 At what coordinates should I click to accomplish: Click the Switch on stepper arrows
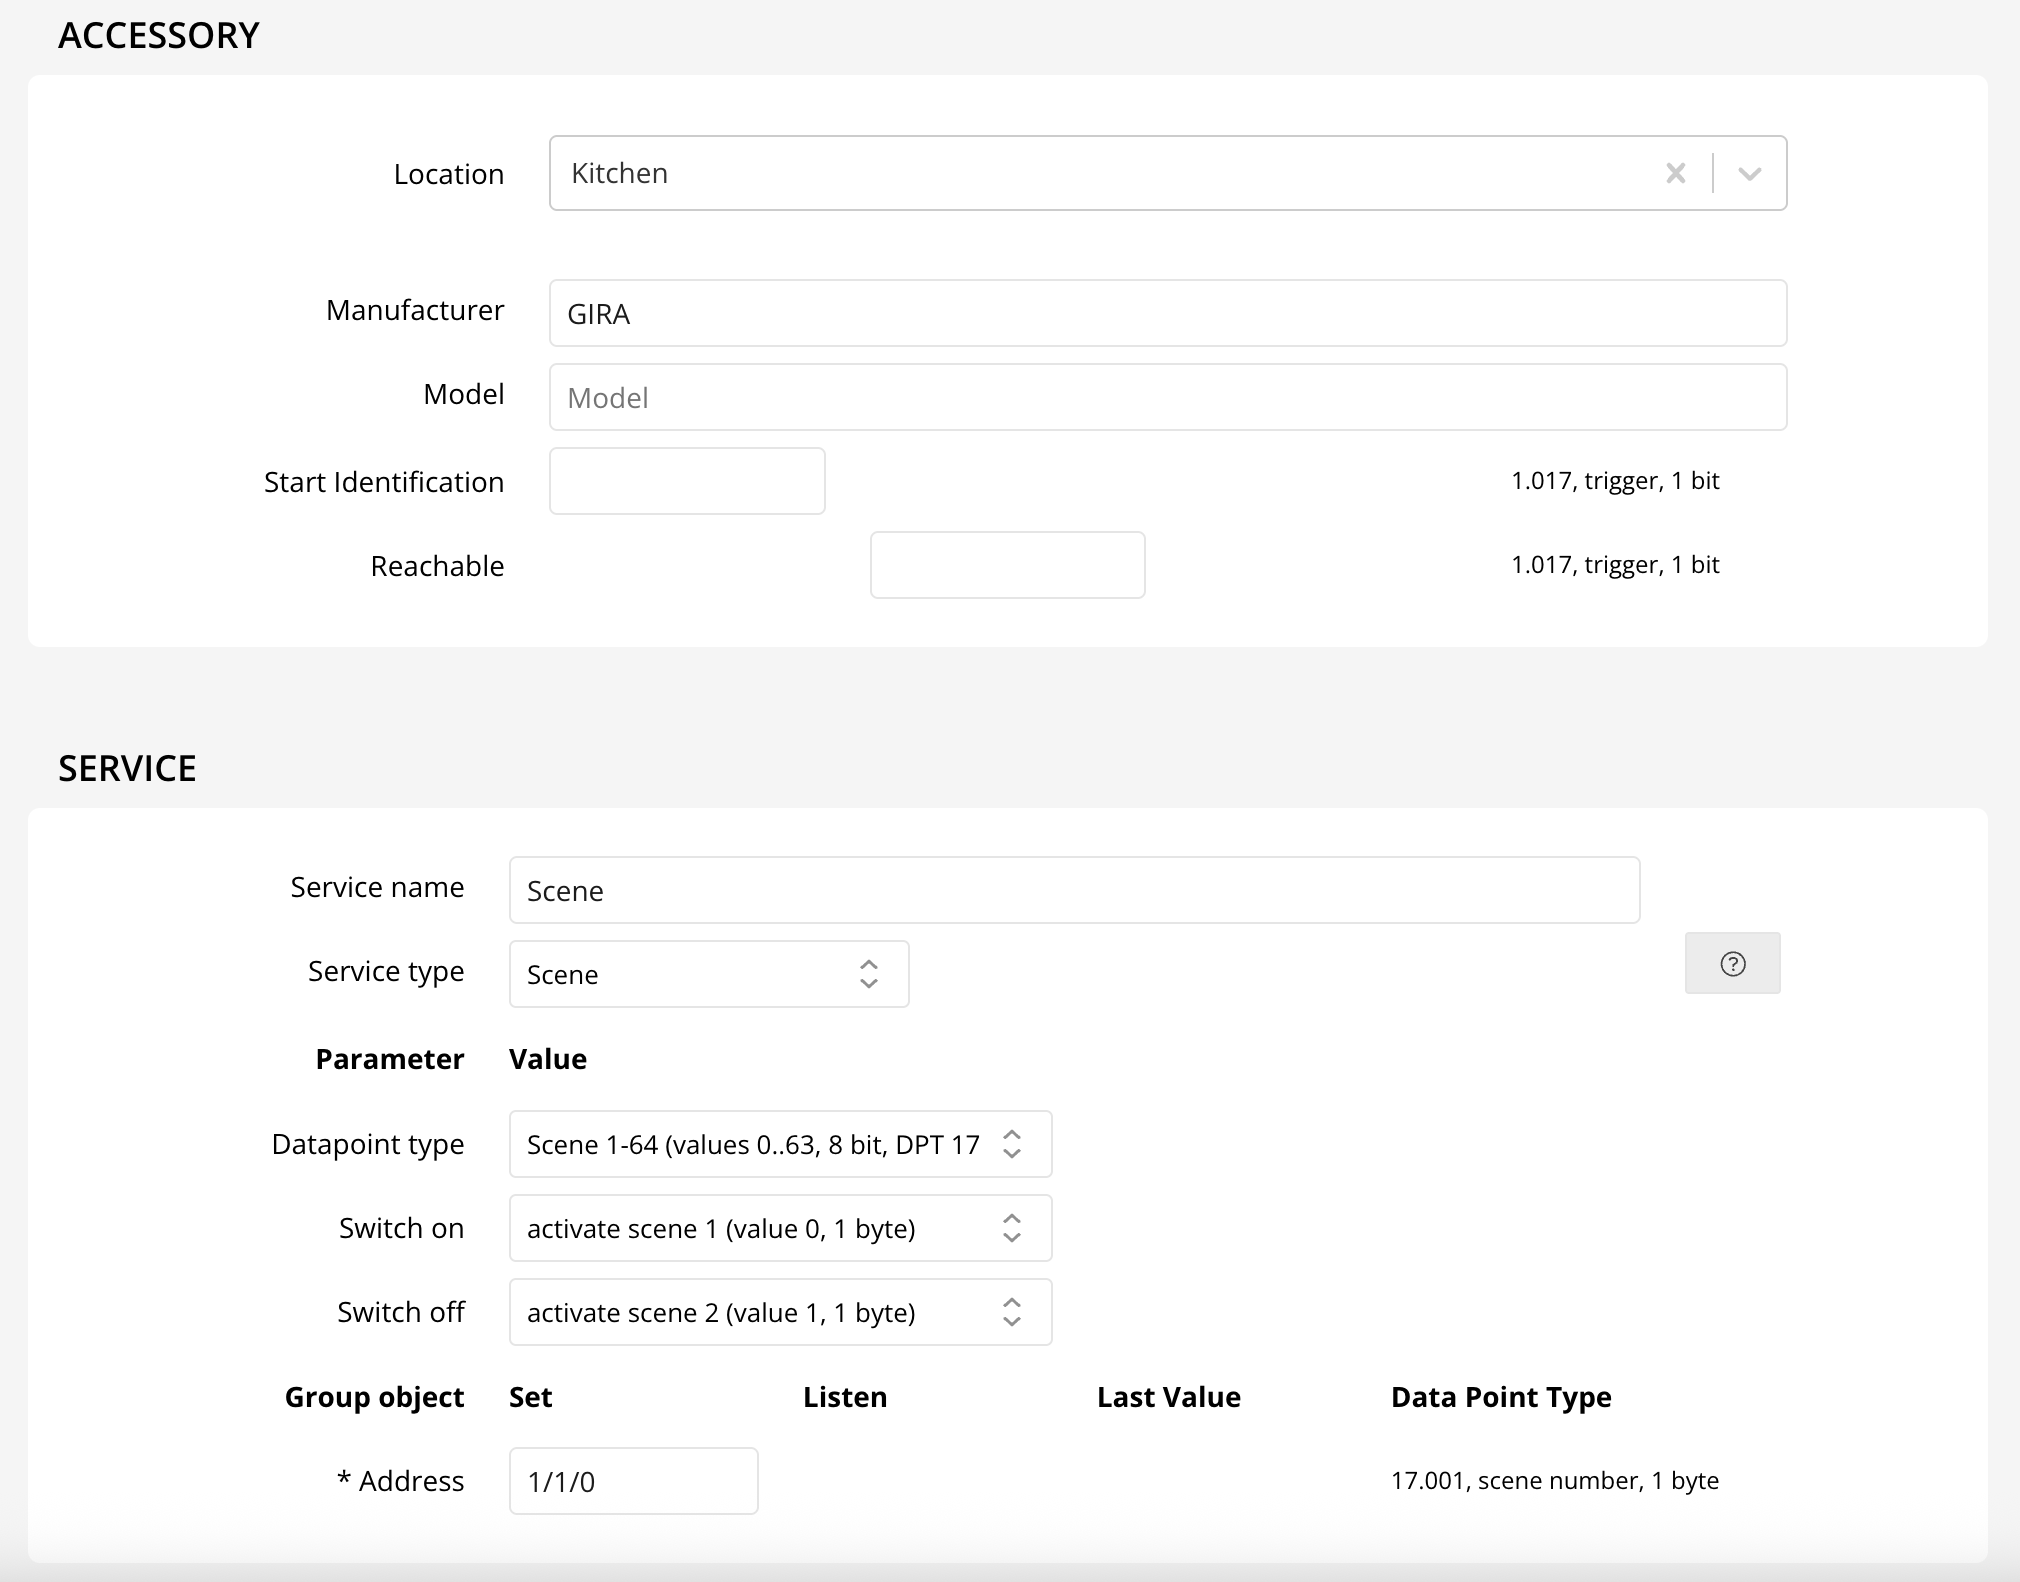point(1011,1228)
